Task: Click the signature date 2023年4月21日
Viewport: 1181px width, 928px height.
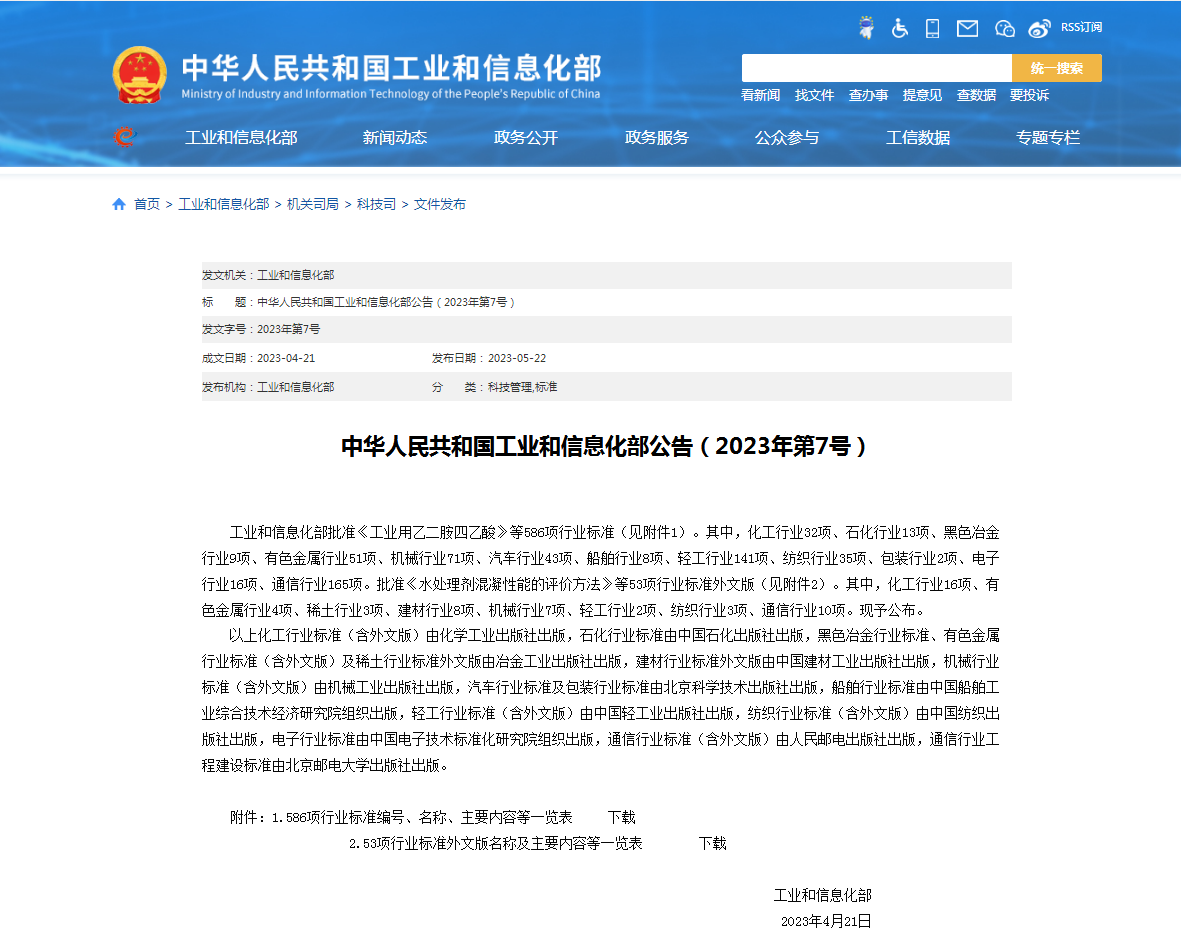Action: [825, 920]
